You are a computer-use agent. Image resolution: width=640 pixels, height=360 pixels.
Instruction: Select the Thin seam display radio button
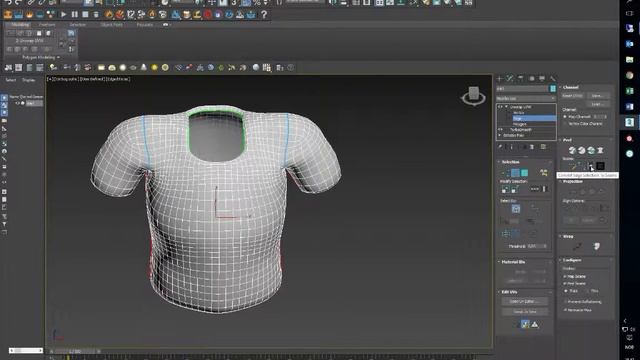coord(588,291)
